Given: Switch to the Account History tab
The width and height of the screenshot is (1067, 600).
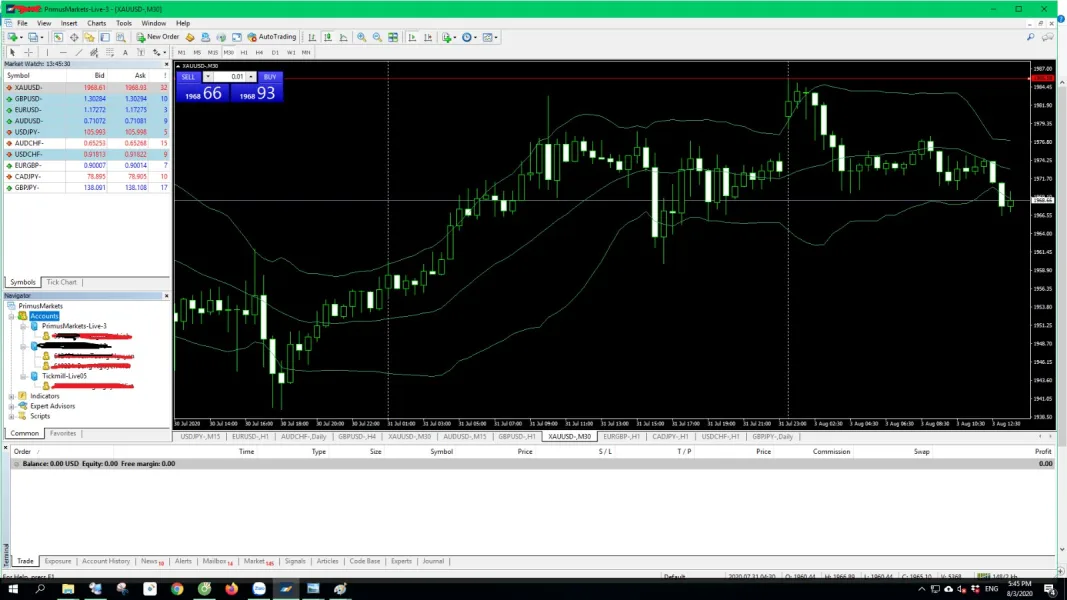Looking at the screenshot, I should point(106,561).
